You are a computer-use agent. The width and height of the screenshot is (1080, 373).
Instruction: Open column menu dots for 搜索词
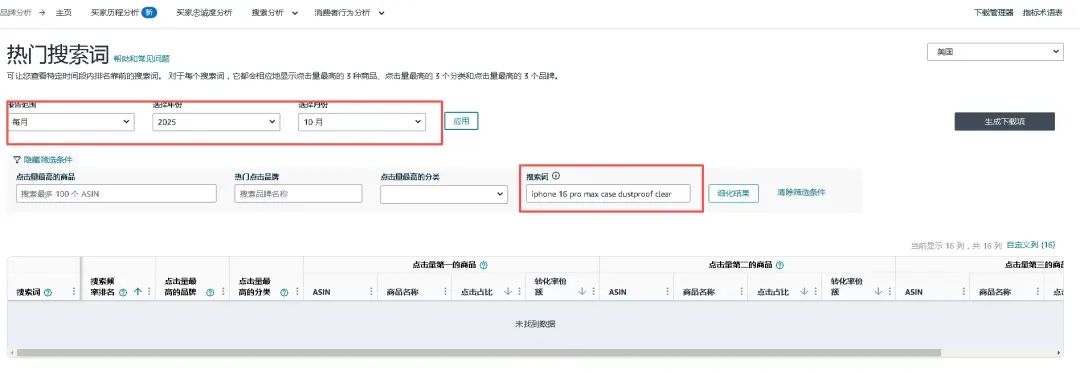[x=74, y=292]
